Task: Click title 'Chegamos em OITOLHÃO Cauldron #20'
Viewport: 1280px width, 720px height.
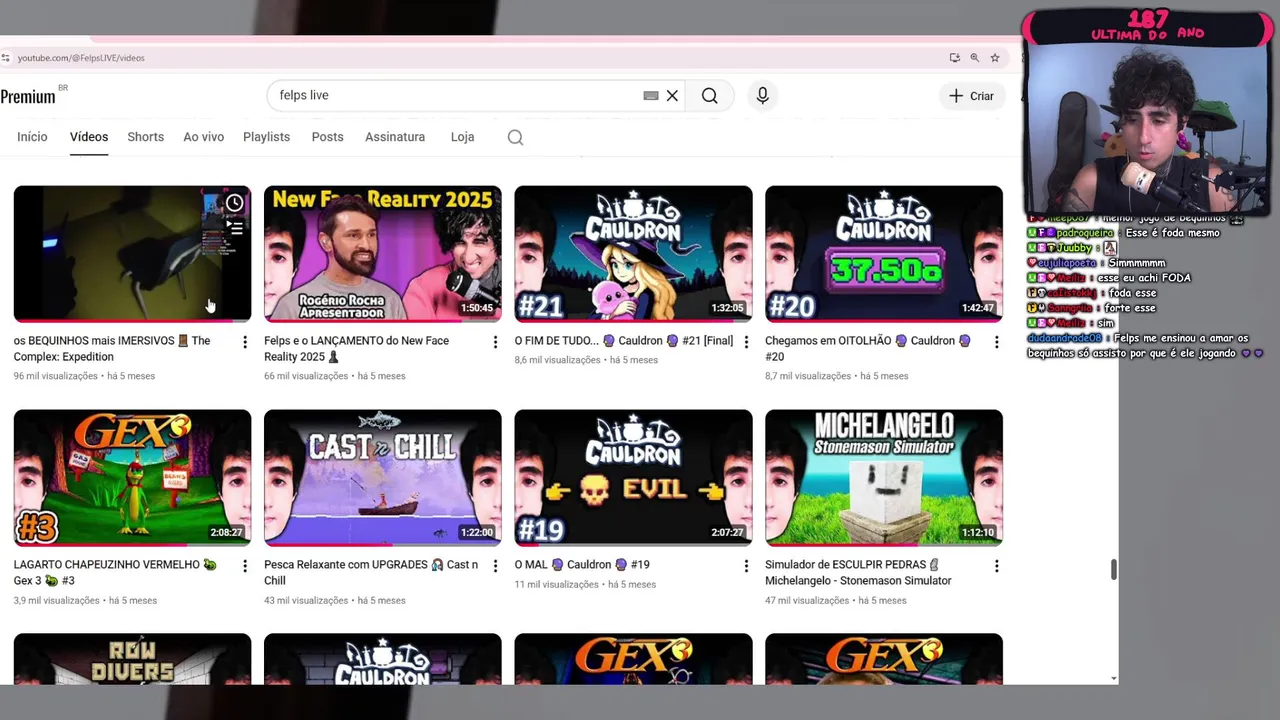Action: coord(868,349)
